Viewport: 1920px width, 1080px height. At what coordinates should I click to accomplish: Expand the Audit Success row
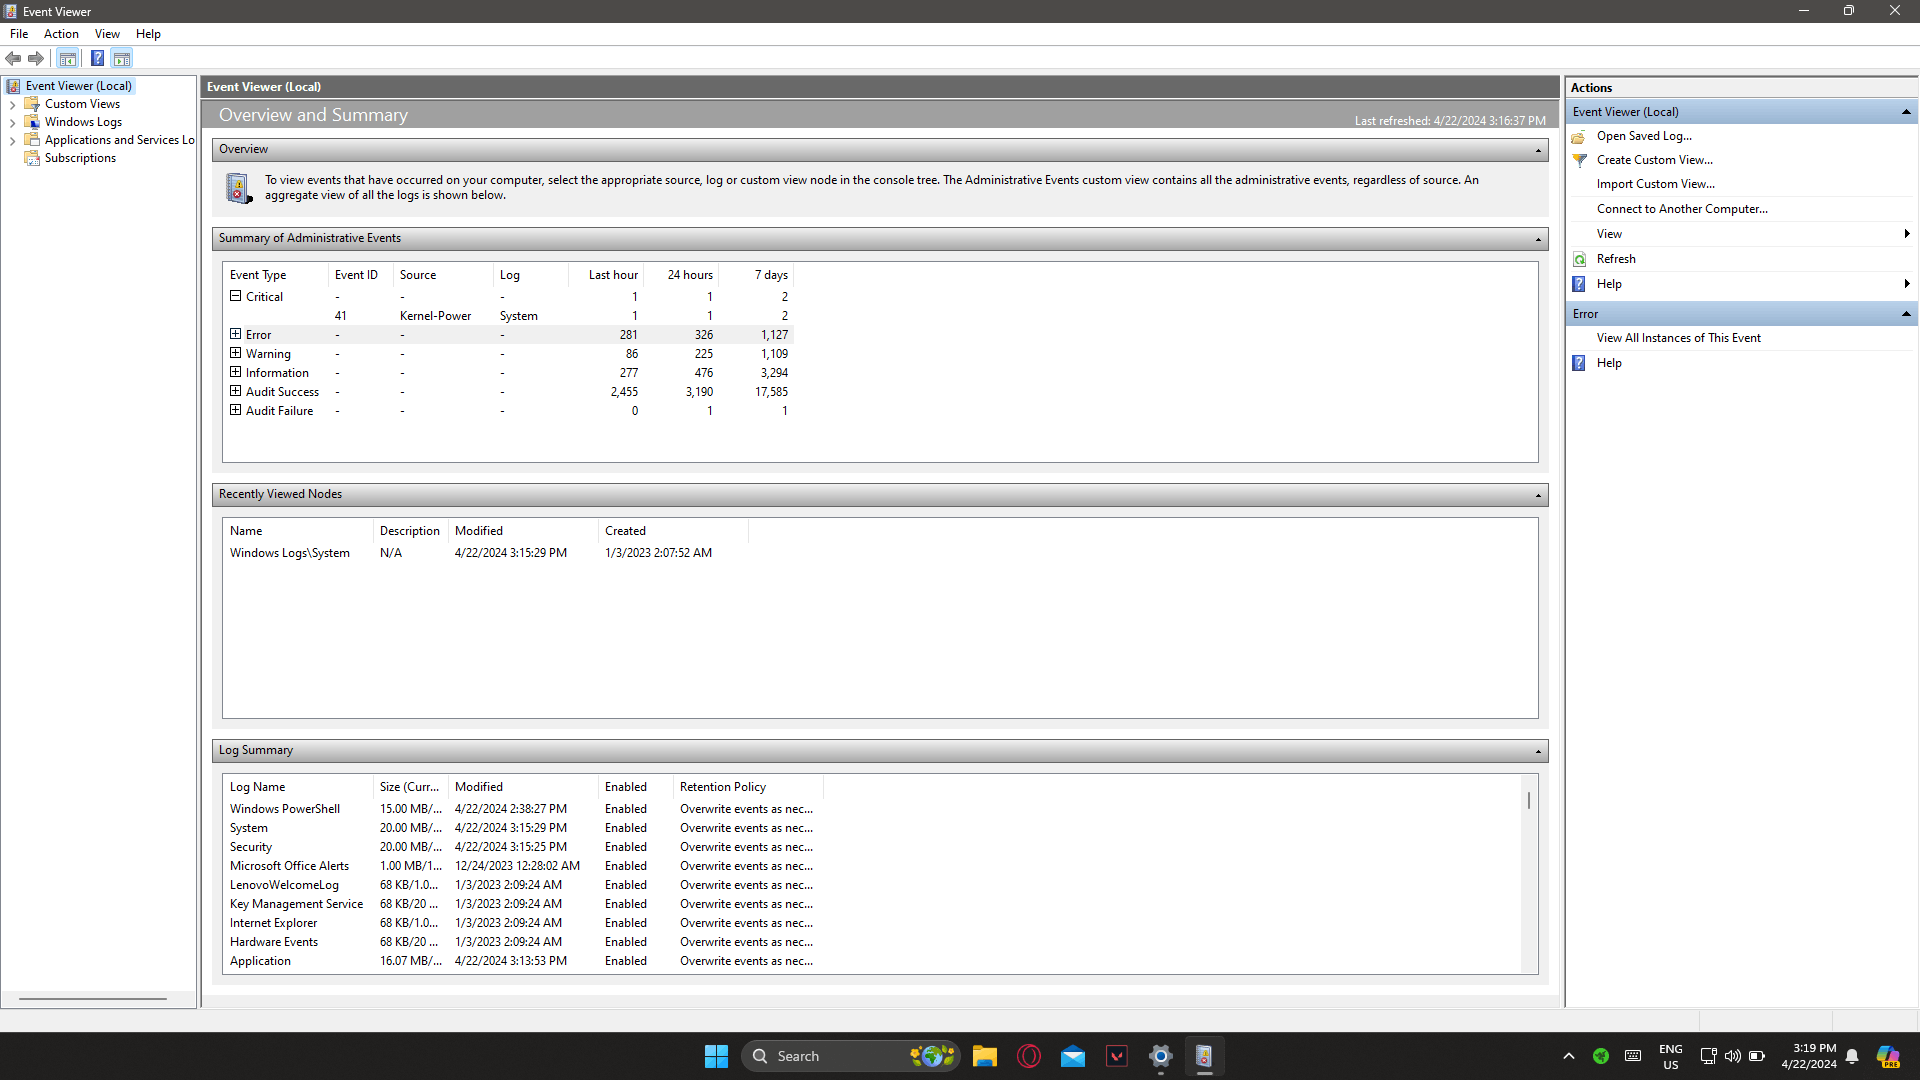click(x=236, y=391)
